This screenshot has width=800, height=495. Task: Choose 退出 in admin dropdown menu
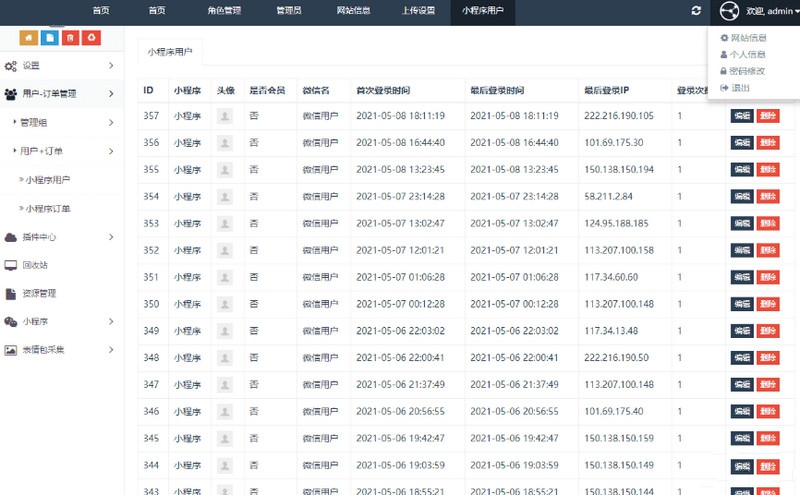[735, 88]
